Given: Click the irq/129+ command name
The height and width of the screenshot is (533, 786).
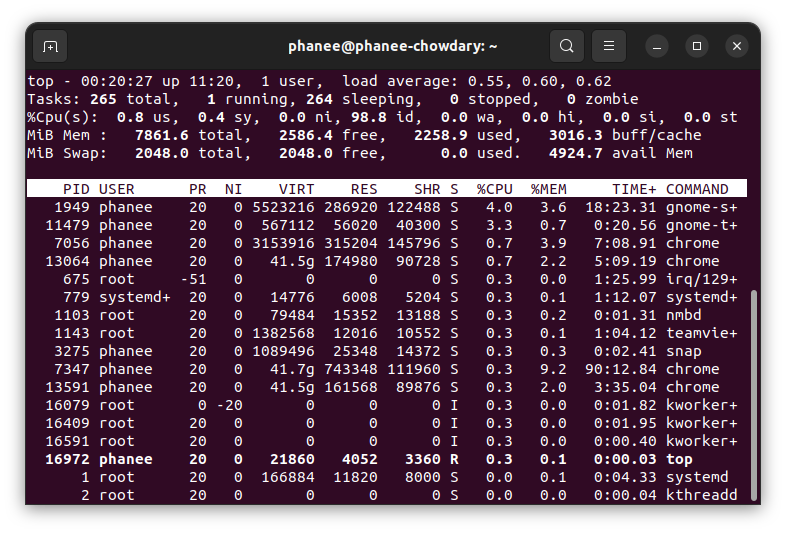Looking at the screenshot, I should [x=702, y=279].
